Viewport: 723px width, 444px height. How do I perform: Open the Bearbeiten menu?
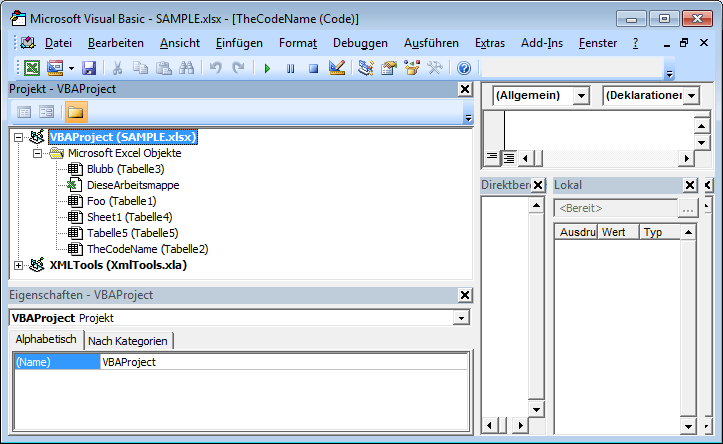click(x=116, y=43)
